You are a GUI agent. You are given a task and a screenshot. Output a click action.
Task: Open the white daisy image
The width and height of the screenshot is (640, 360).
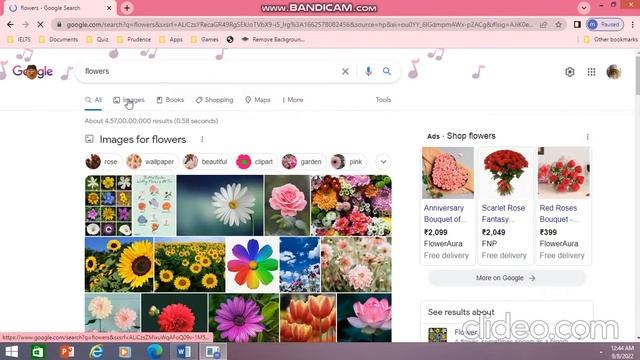[220, 205]
